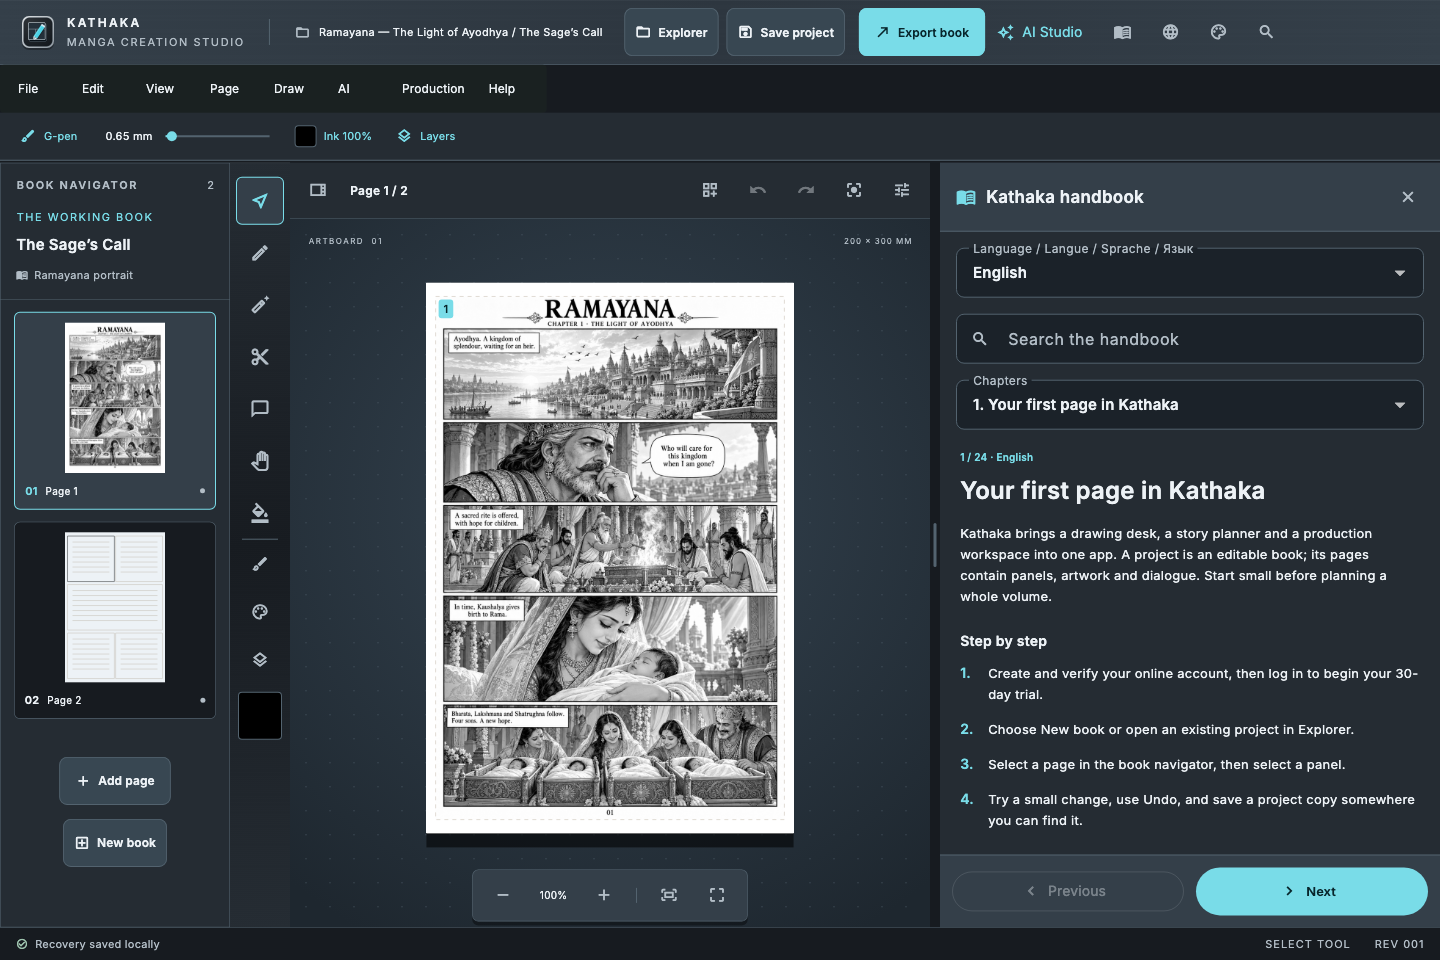
Task: Activate the hand pan tool
Action: point(260,461)
